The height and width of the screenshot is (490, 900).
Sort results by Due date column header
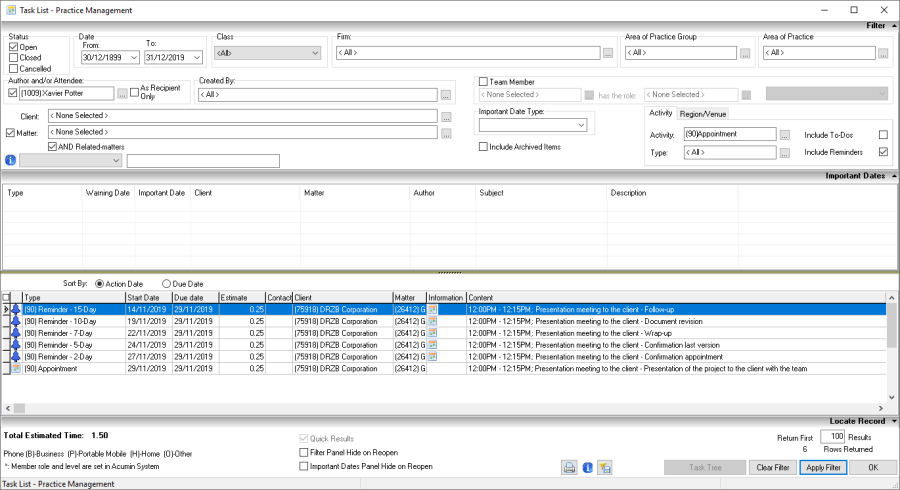196,298
